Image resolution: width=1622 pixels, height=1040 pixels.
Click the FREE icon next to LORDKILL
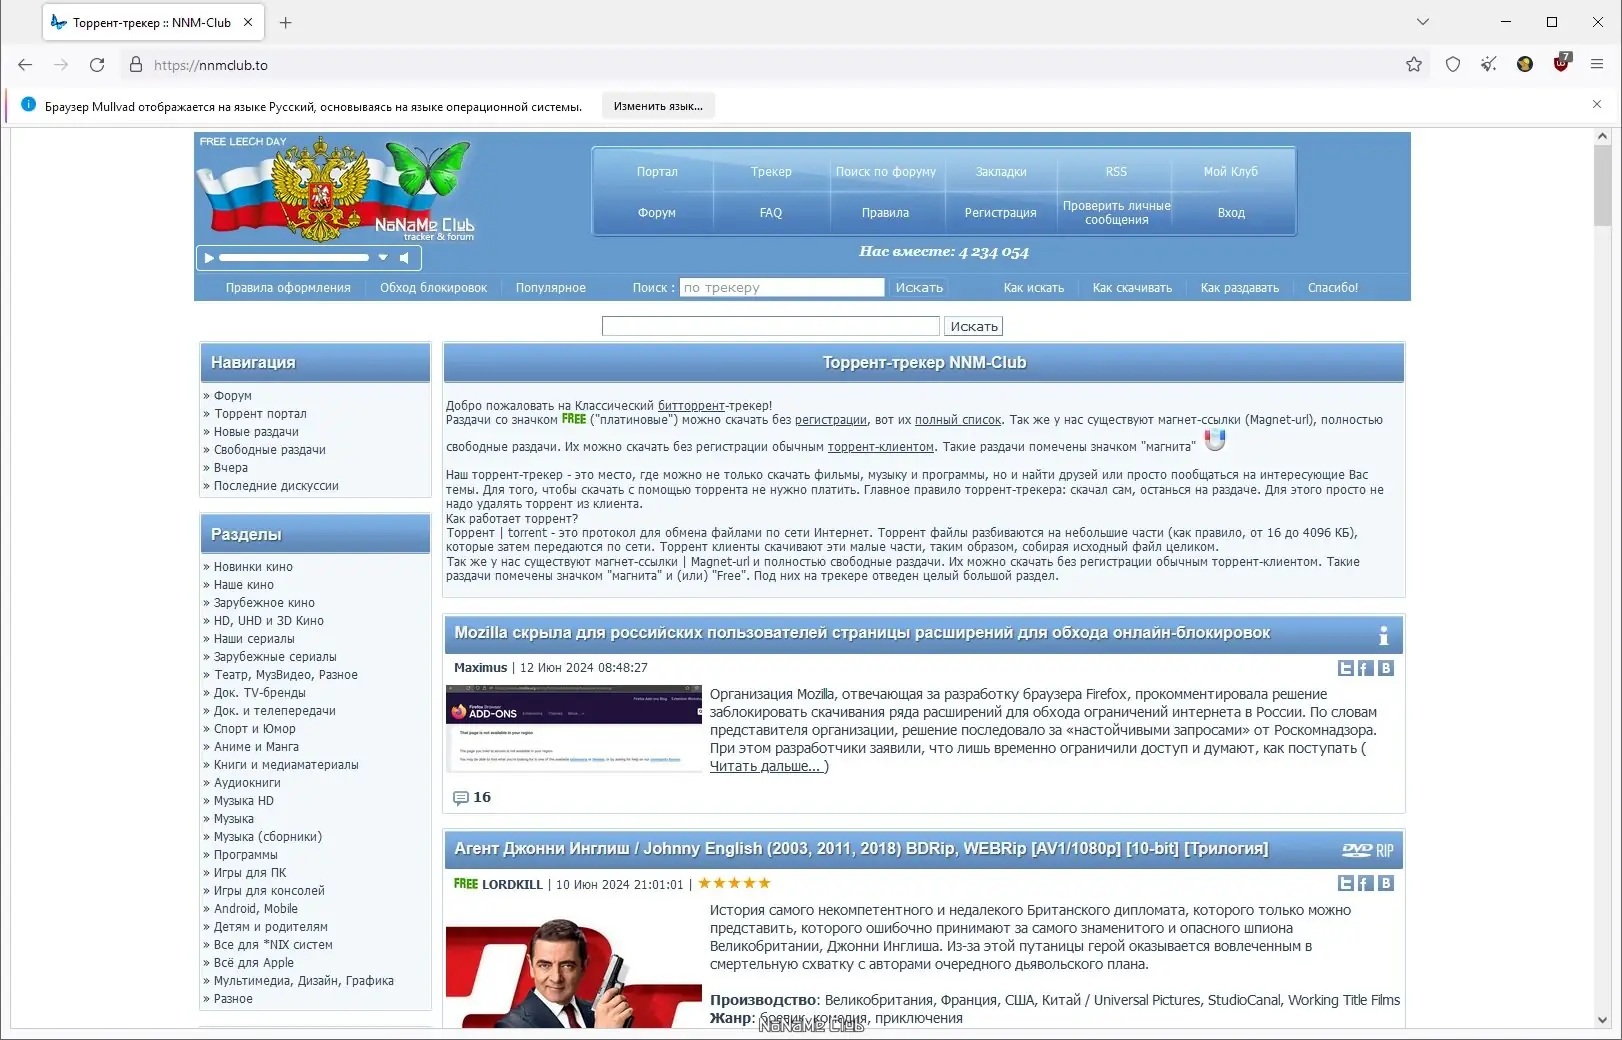point(464,884)
